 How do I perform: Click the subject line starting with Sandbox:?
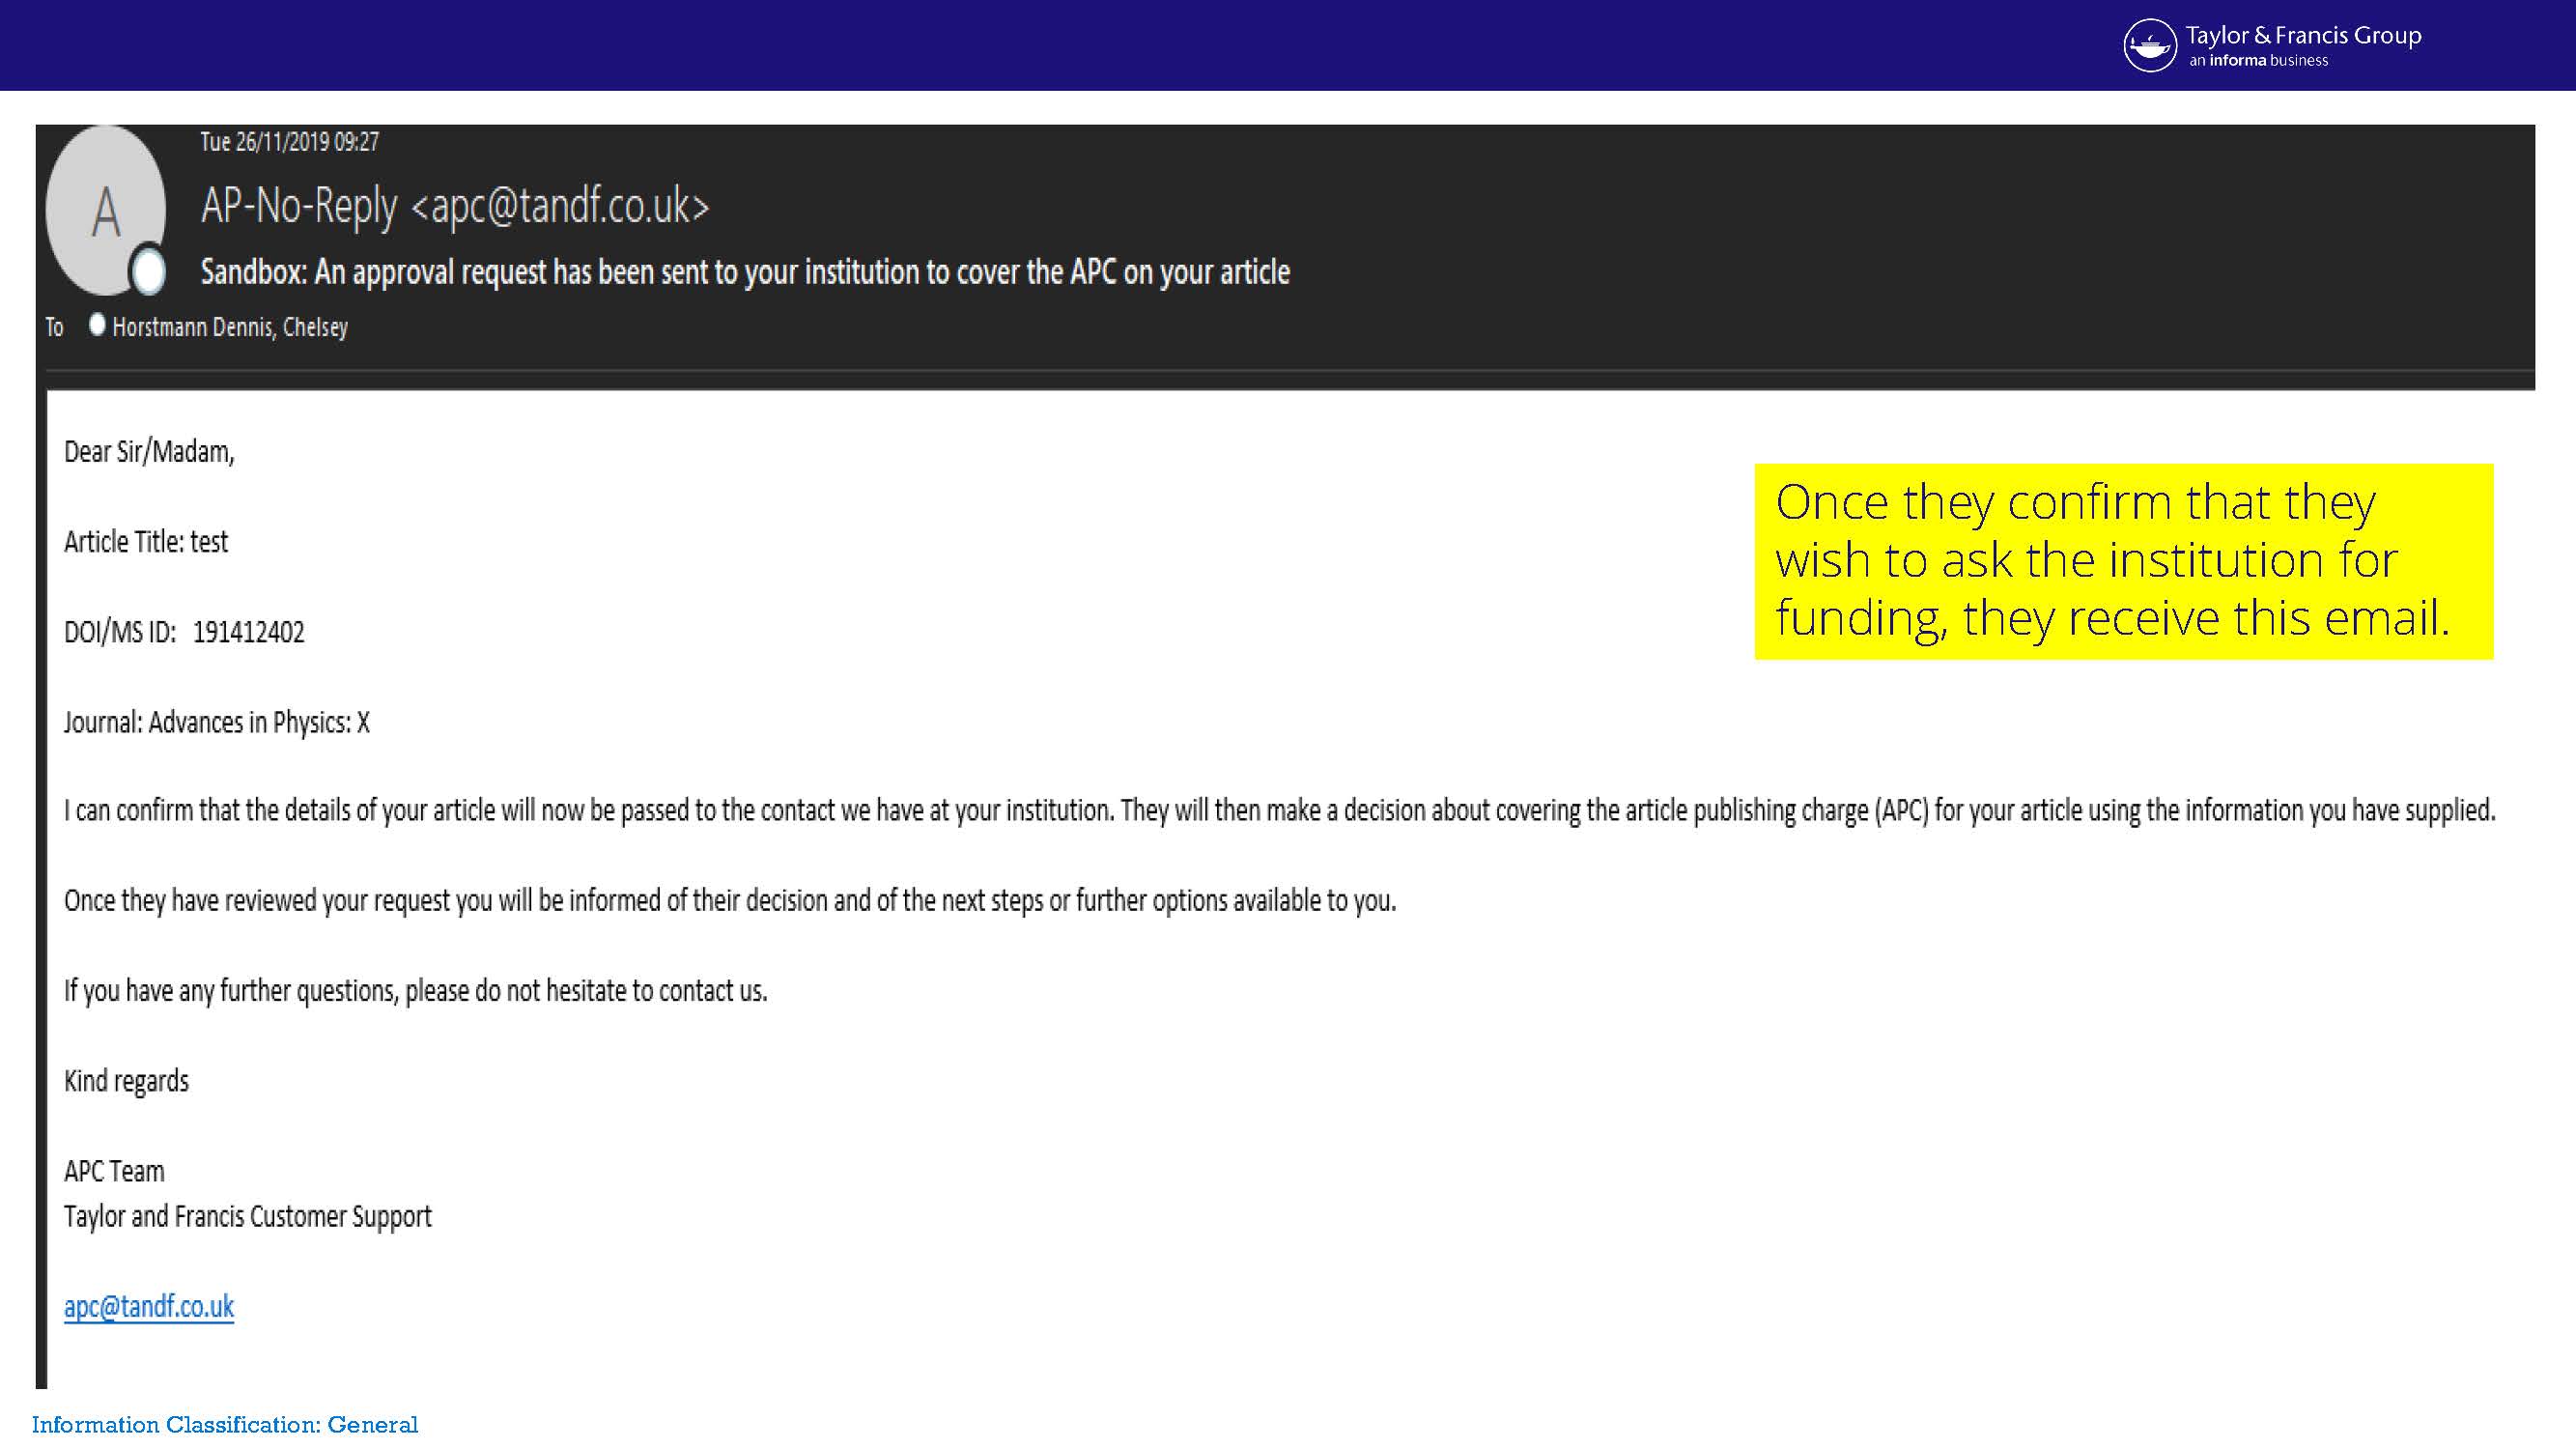(745, 272)
